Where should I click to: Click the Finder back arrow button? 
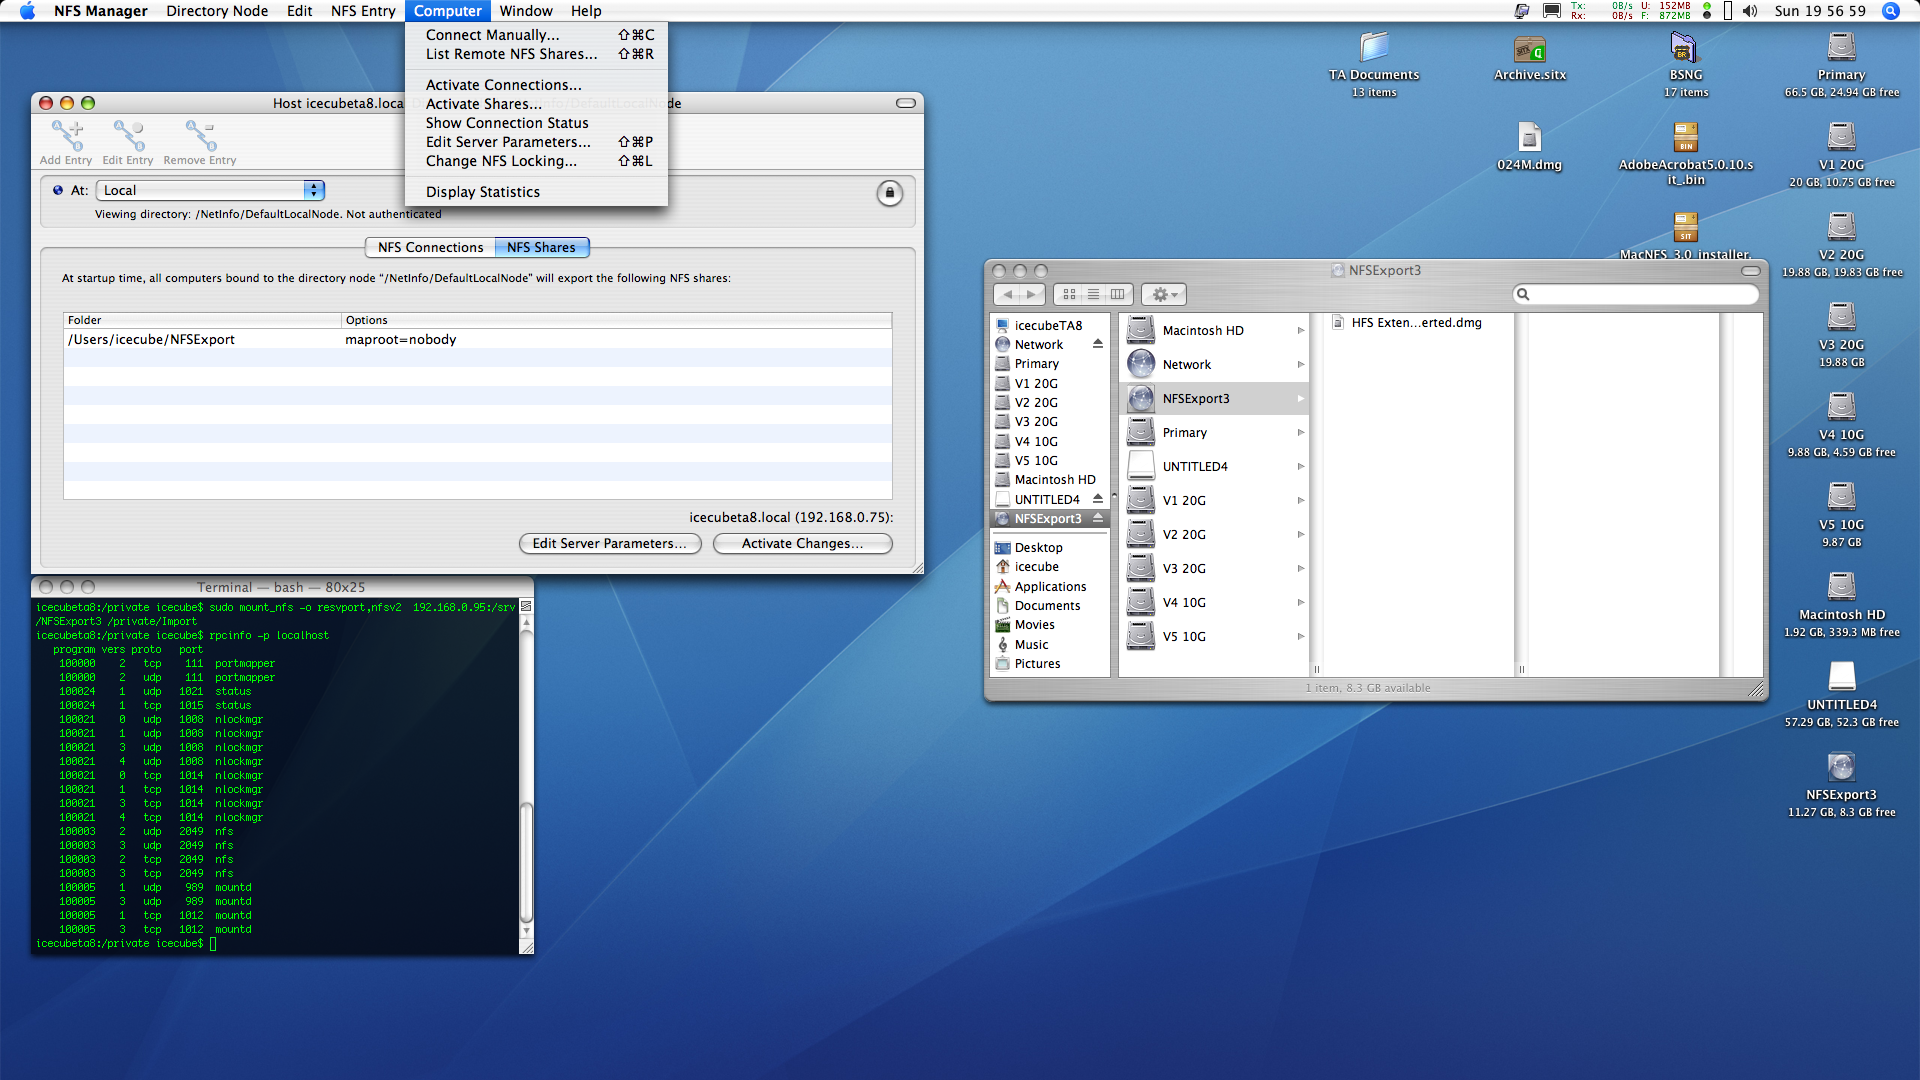click(x=1008, y=294)
